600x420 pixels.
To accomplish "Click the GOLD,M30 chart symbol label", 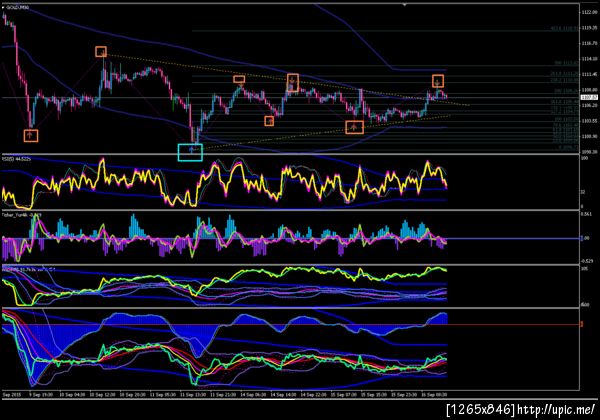I will (x=17, y=7).
